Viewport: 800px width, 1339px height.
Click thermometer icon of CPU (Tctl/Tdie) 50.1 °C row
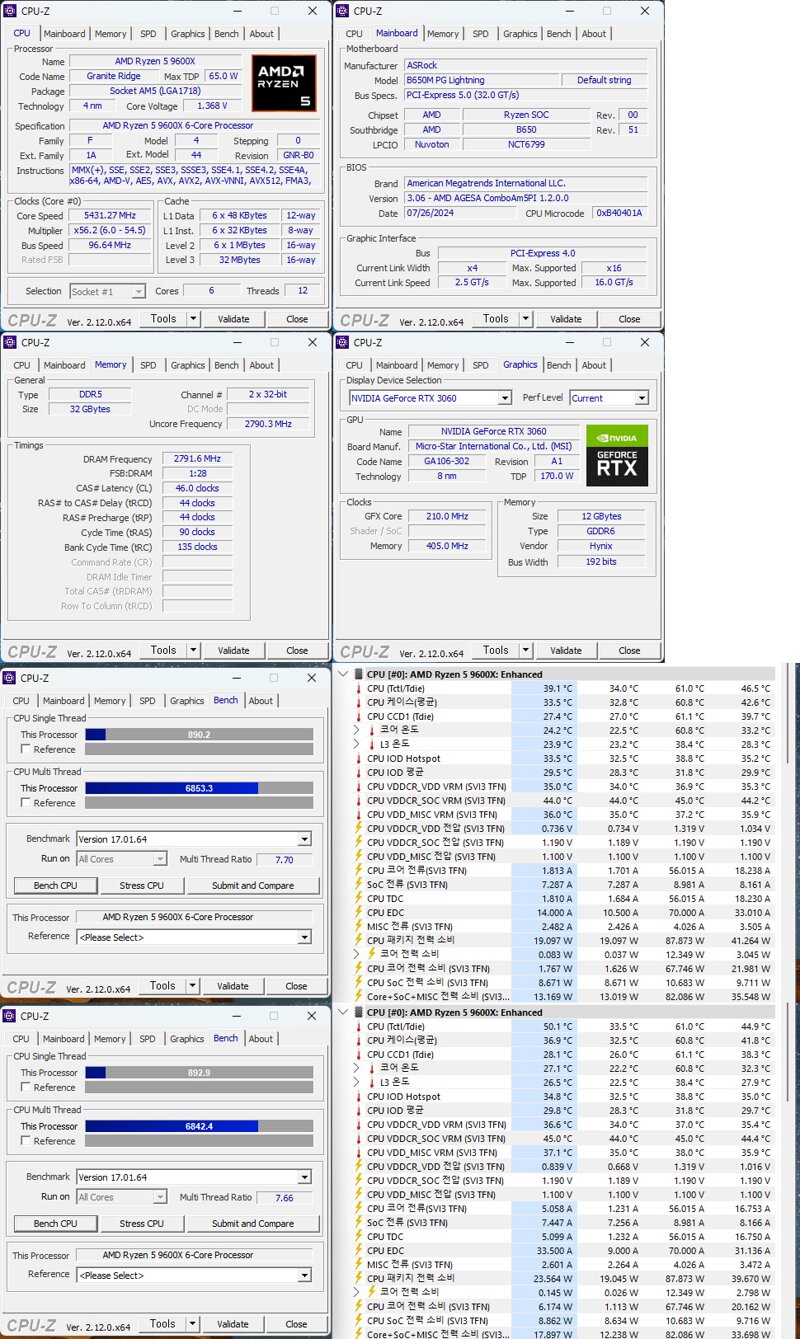tap(359, 1026)
